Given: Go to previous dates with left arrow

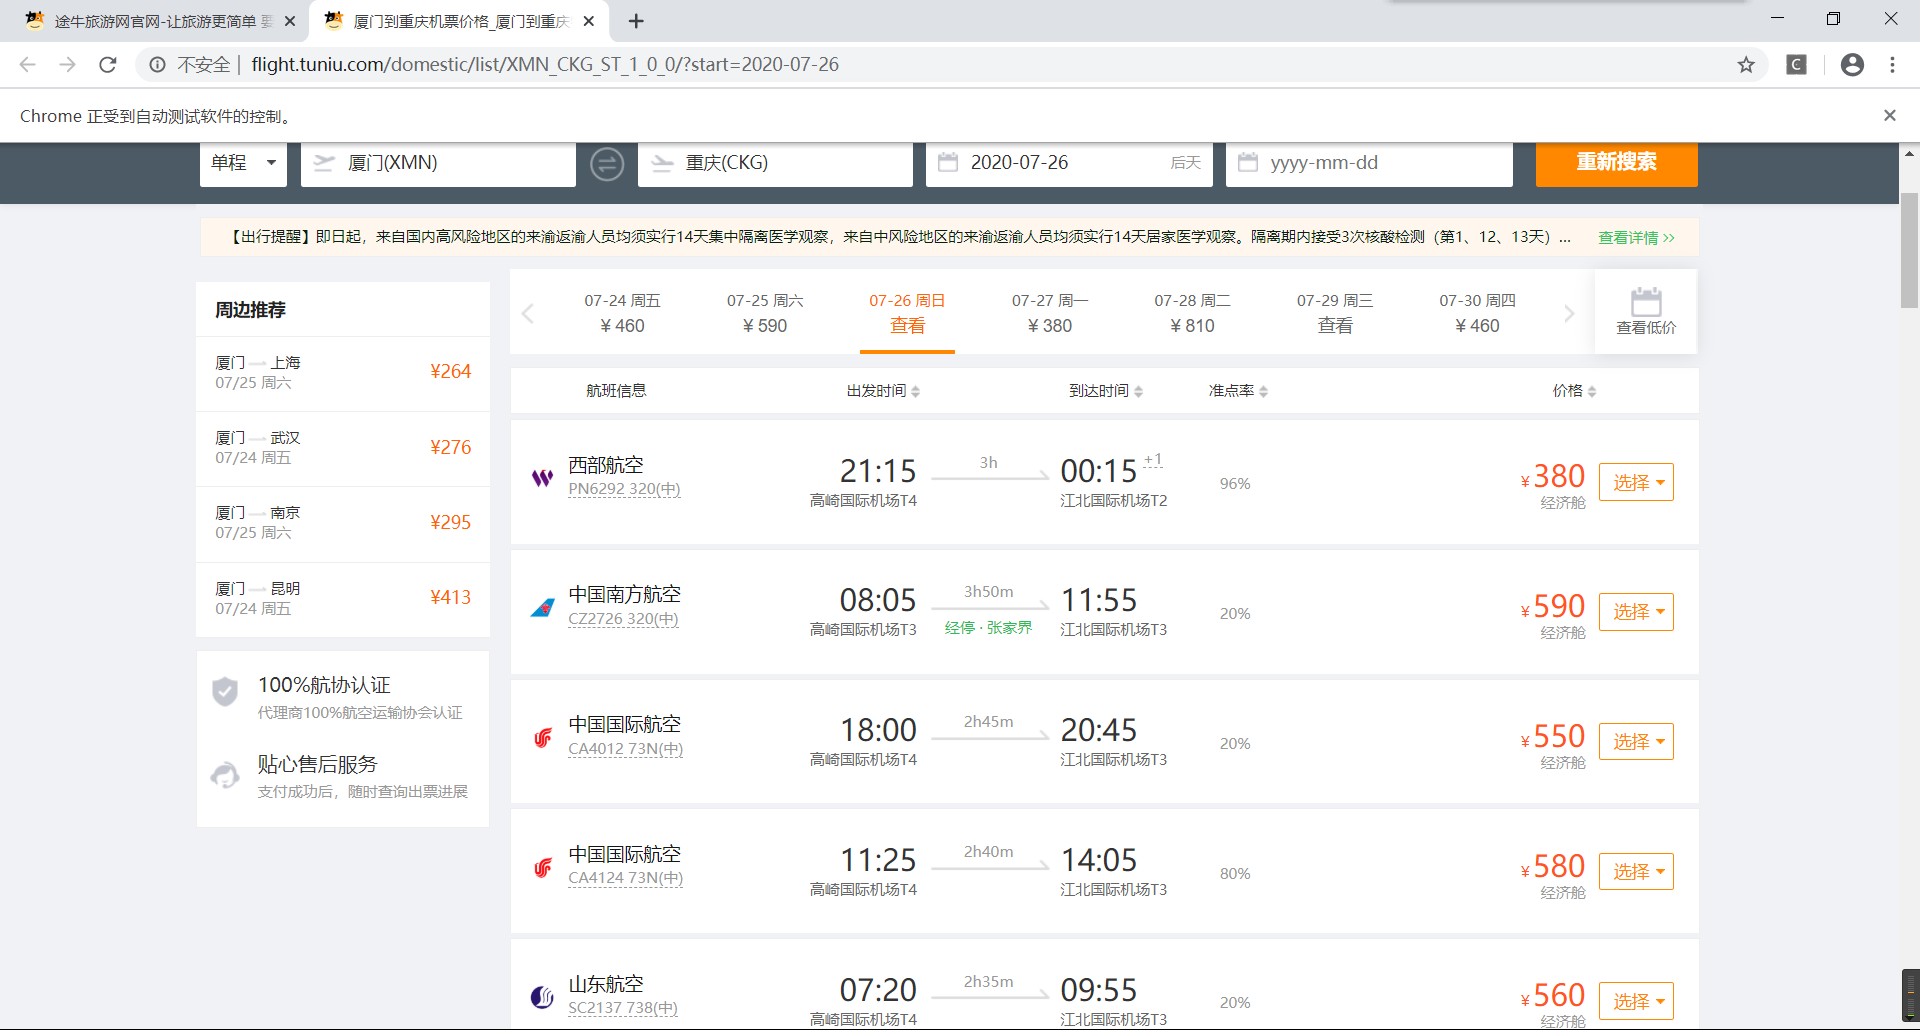Looking at the screenshot, I should click(x=528, y=314).
